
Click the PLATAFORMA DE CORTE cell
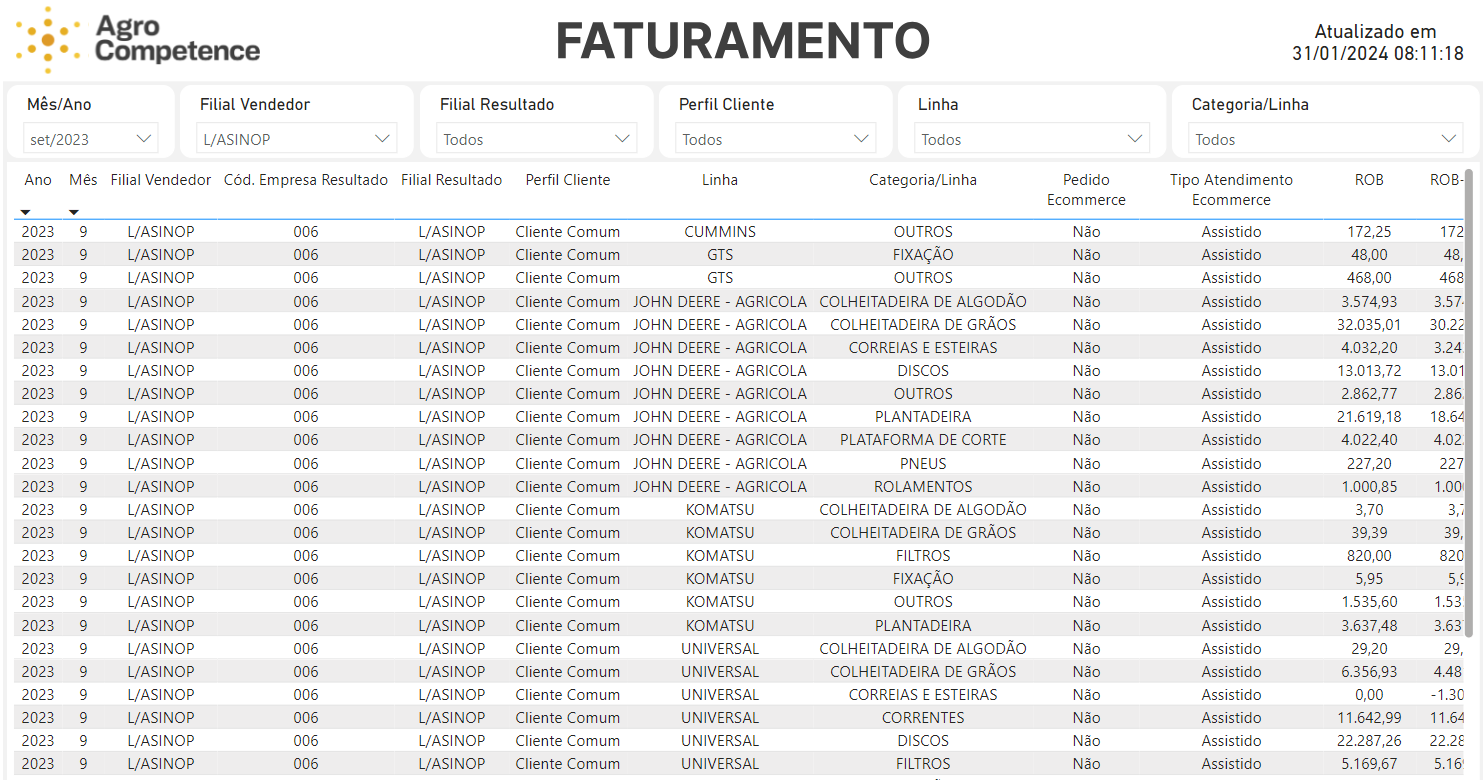(x=923, y=440)
